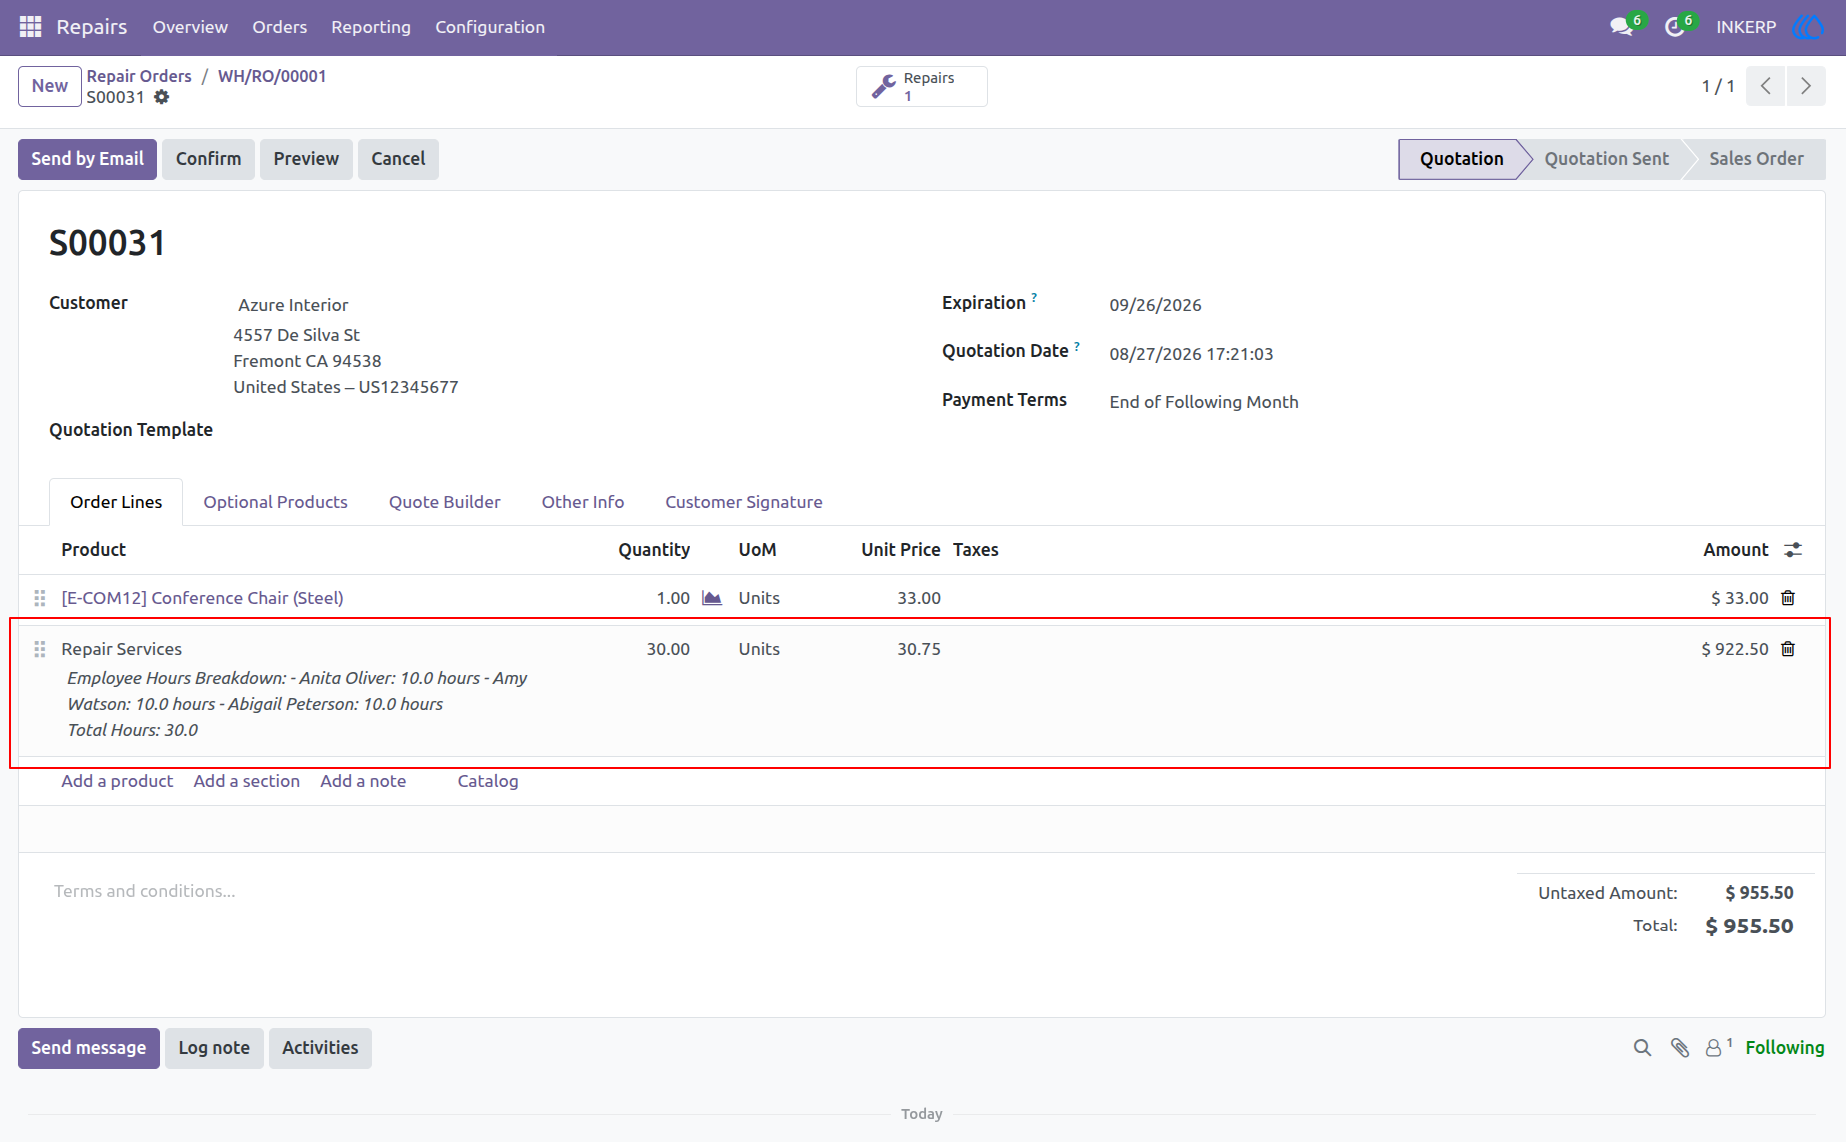Open the activities clock icon
Screen dimensions: 1846x1142
coord(1674,27)
